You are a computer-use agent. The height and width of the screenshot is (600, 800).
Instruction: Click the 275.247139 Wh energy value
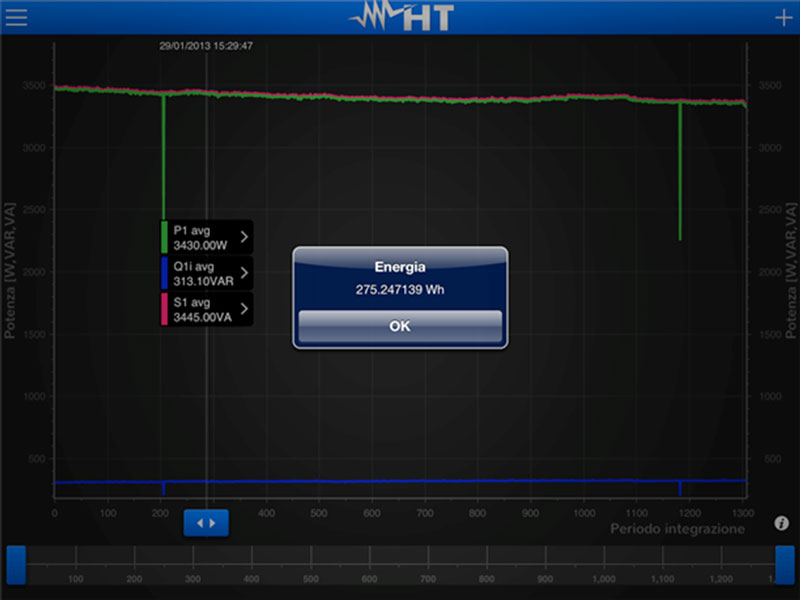point(400,289)
